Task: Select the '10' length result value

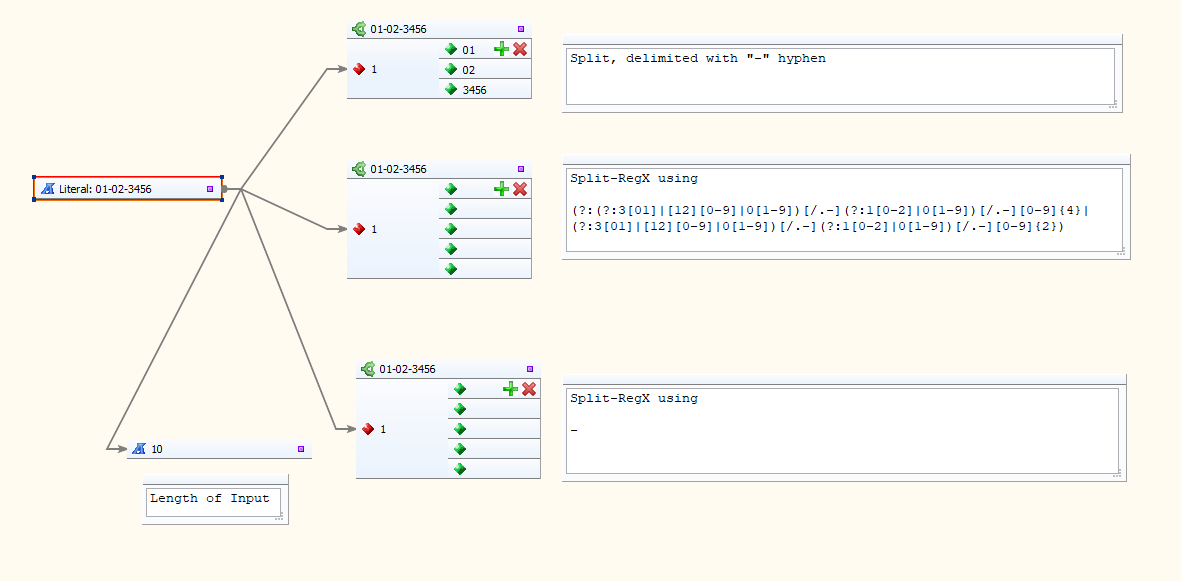Action: point(157,449)
